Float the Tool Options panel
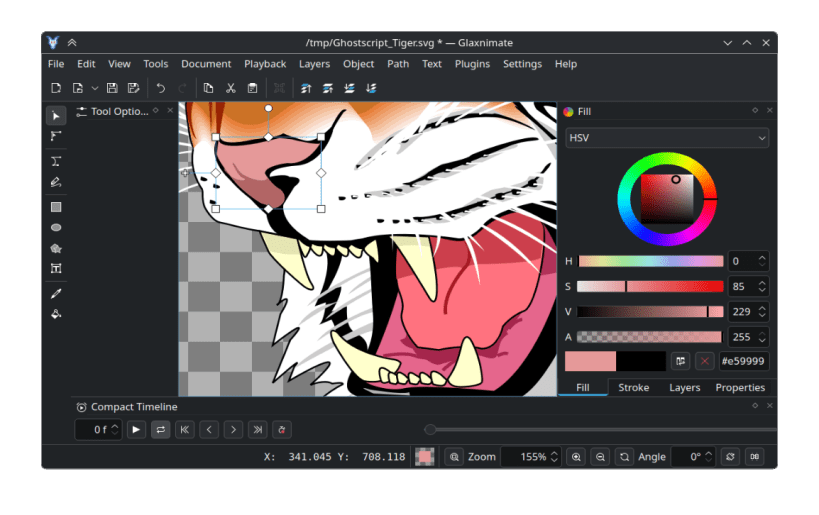 click(x=156, y=110)
